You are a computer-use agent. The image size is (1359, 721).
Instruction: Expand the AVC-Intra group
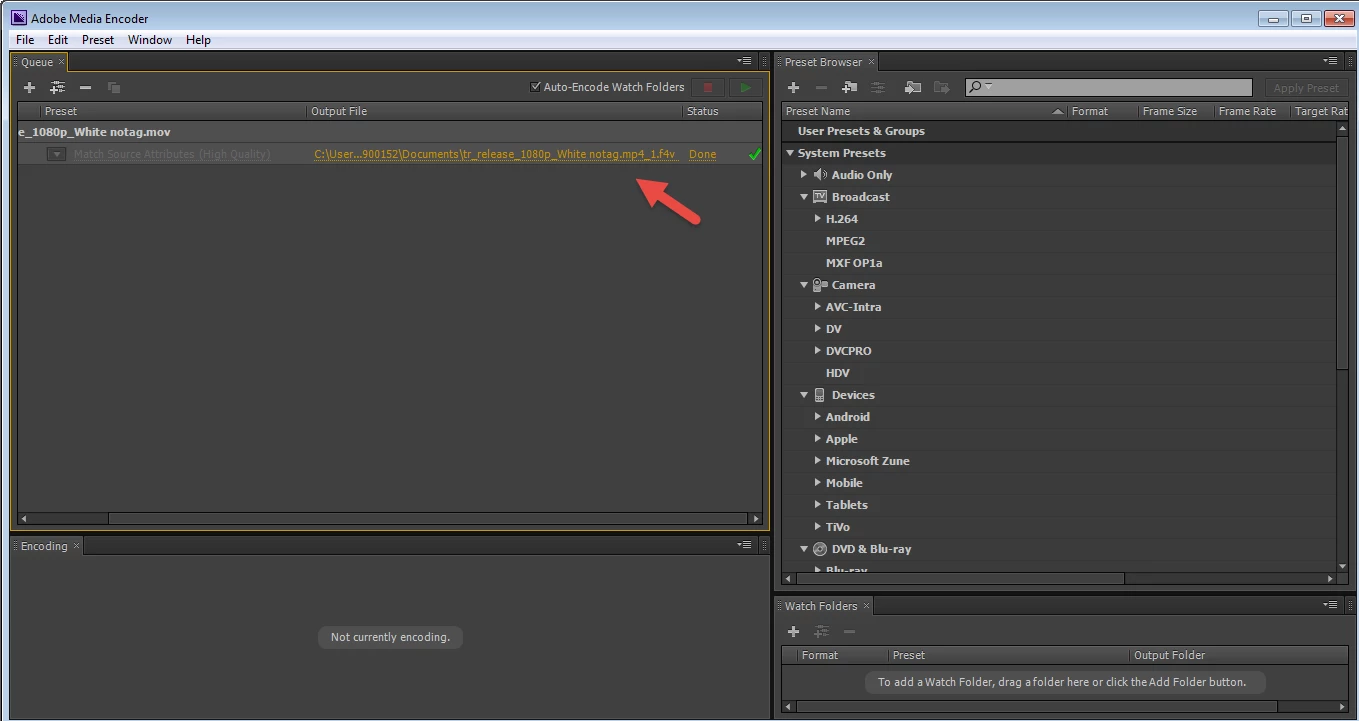pos(818,307)
